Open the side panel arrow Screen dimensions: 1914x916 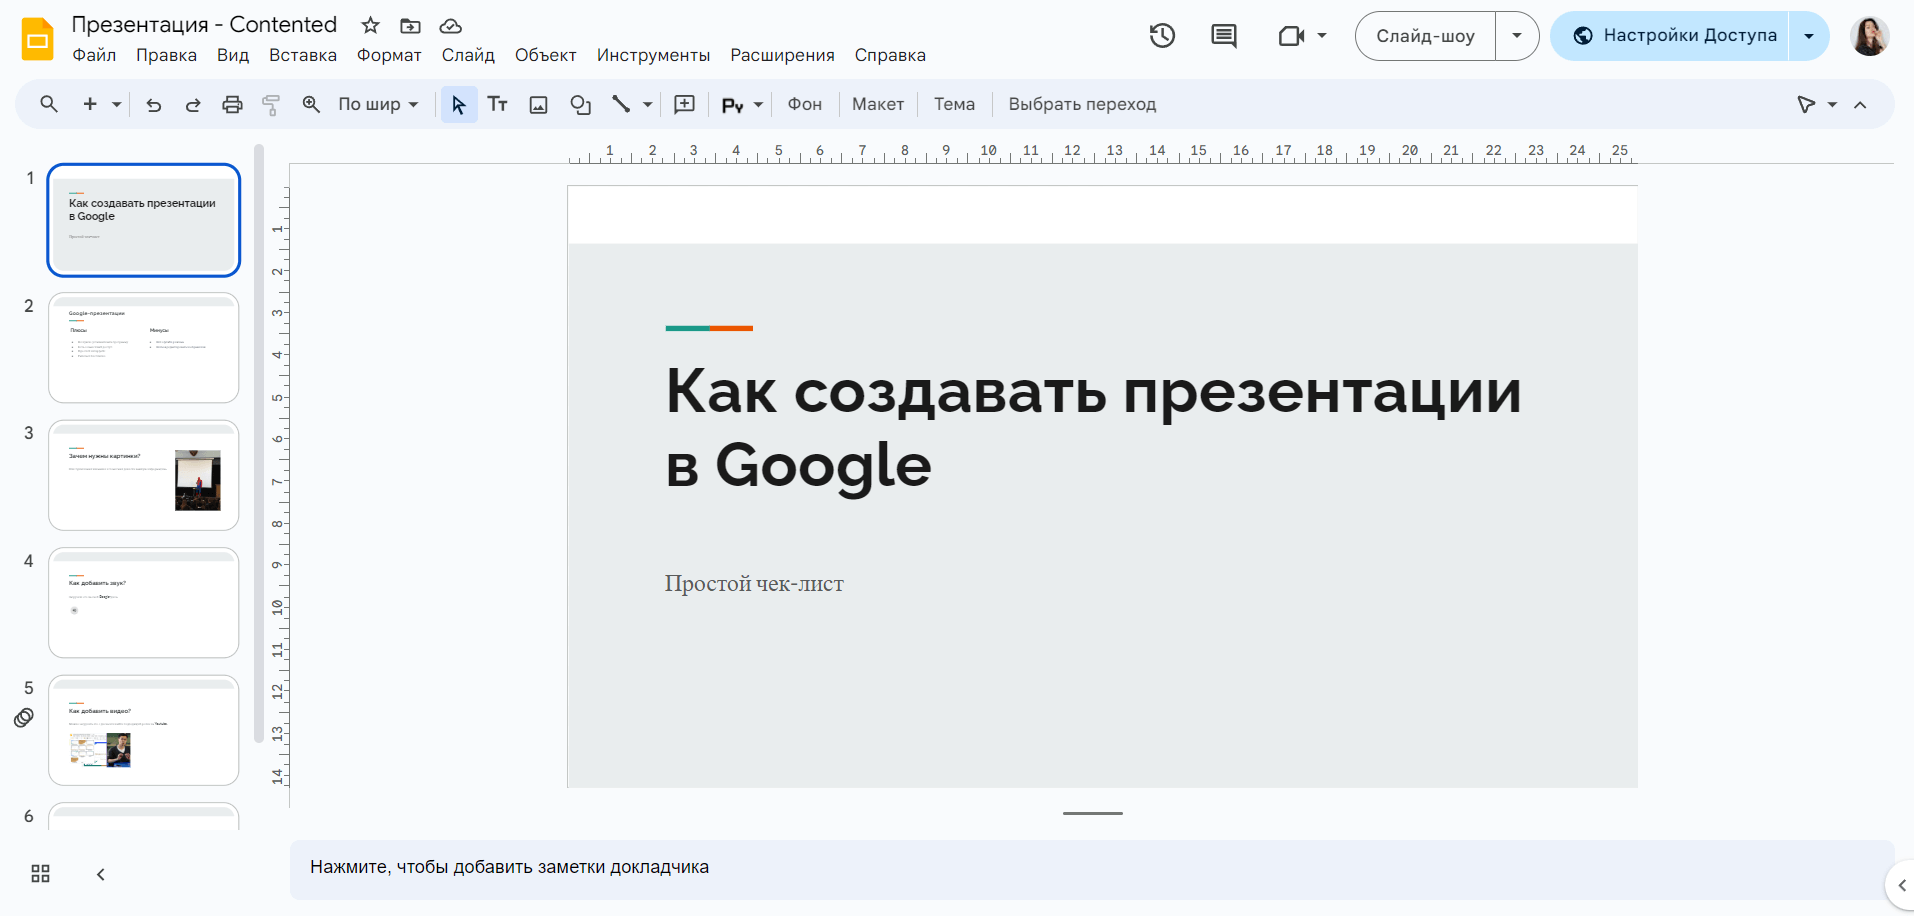coord(1902,885)
